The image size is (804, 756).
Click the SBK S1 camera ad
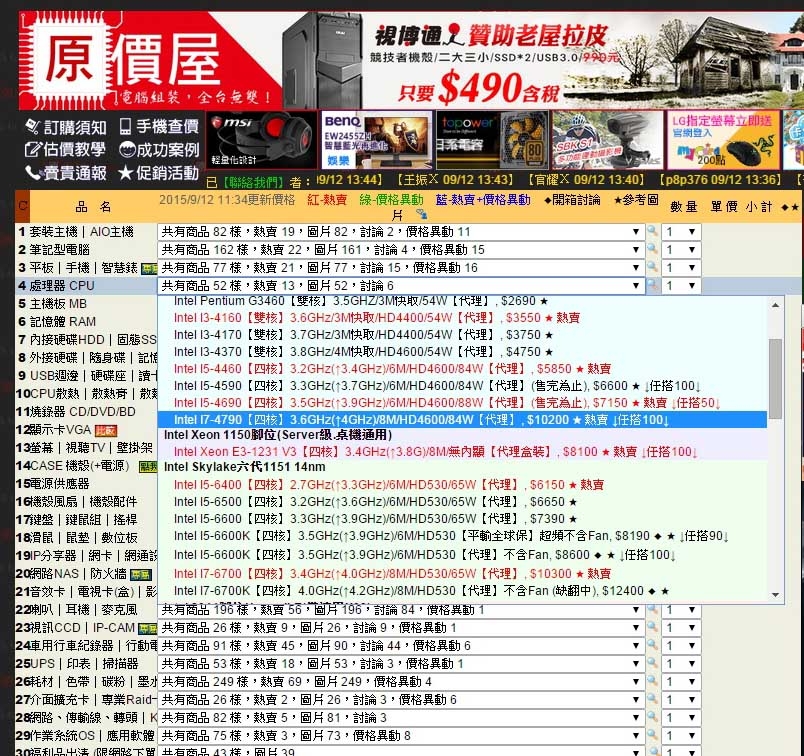608,140
